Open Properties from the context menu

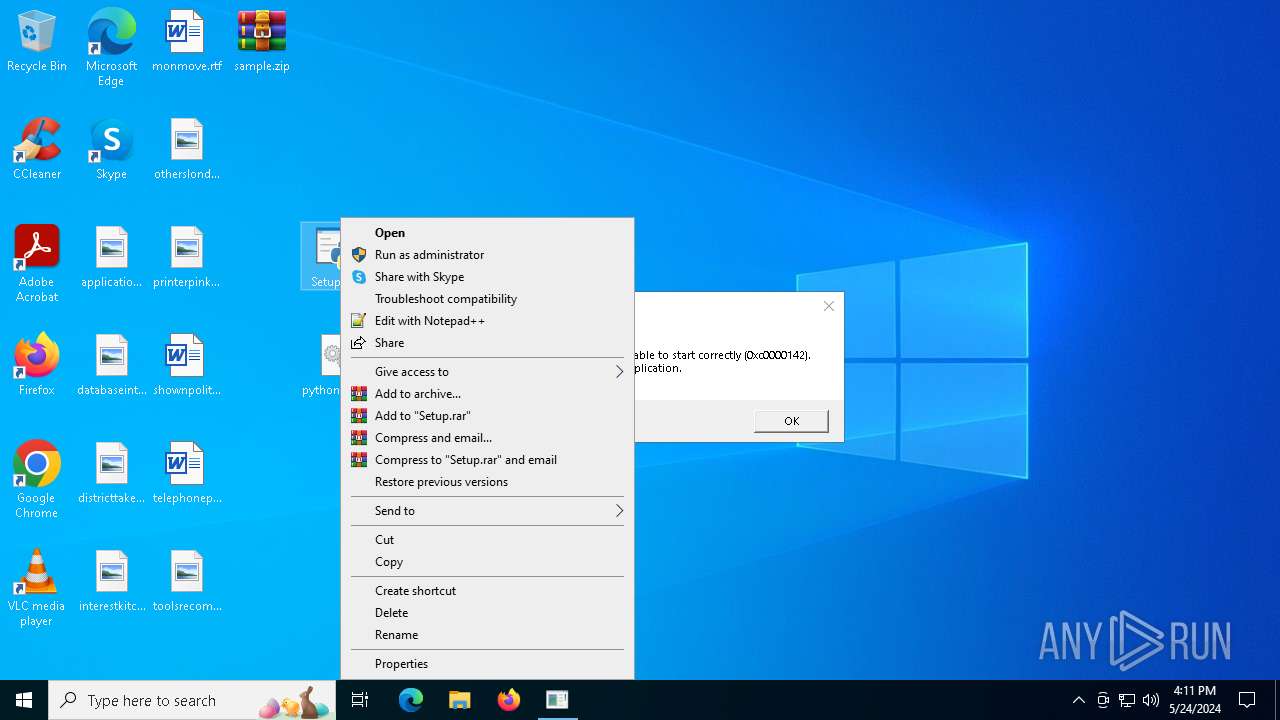tap(487, 664)
